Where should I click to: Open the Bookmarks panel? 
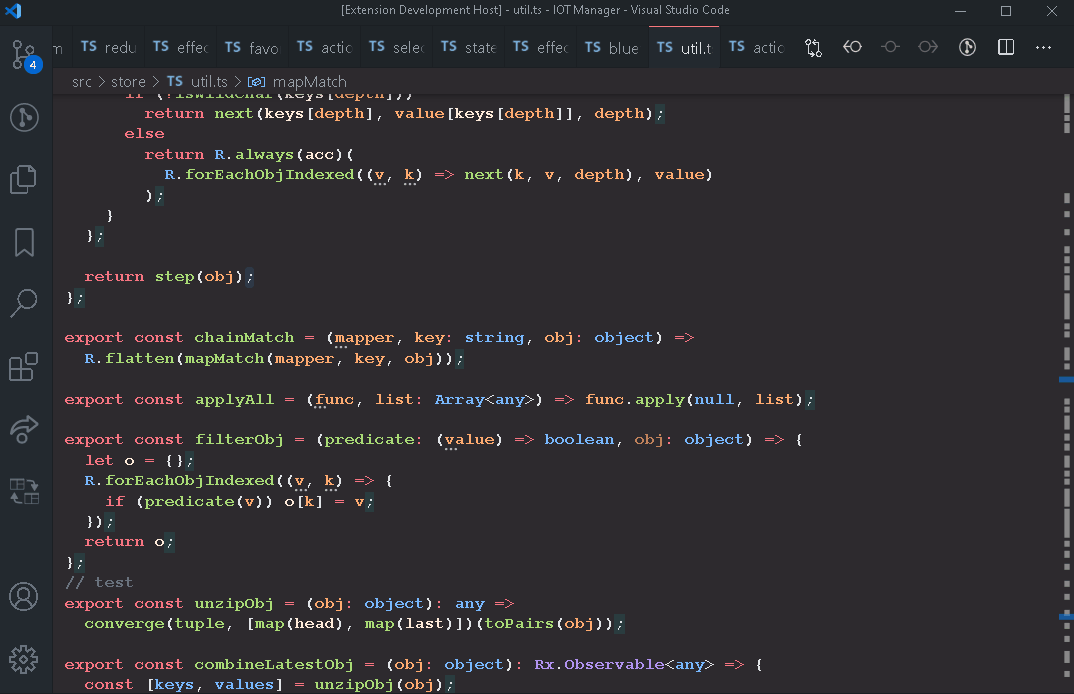24,242
